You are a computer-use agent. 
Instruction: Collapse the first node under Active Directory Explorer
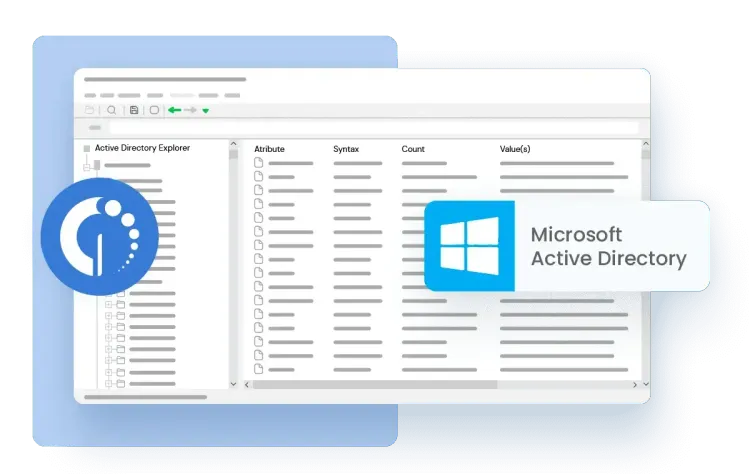coord(87,167)
